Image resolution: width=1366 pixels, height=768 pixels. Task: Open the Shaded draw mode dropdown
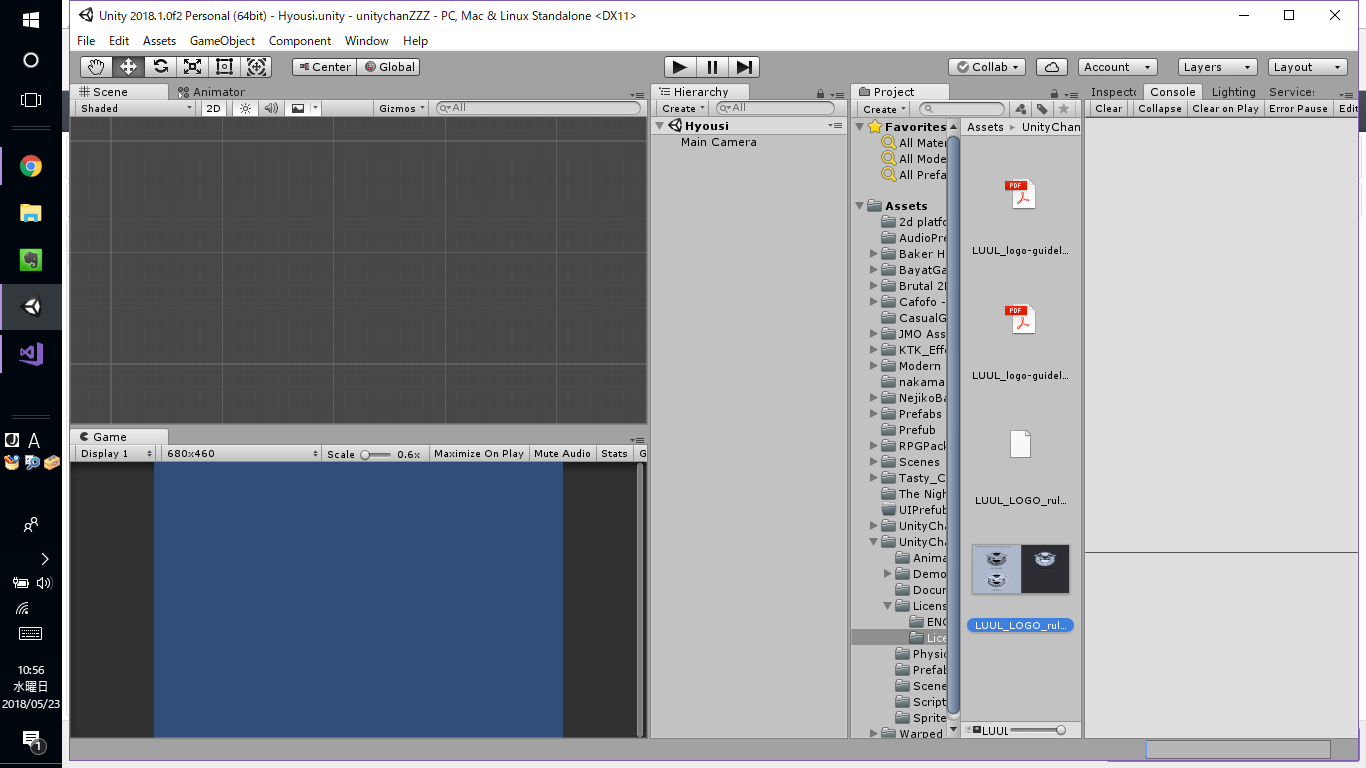[133, 108]
